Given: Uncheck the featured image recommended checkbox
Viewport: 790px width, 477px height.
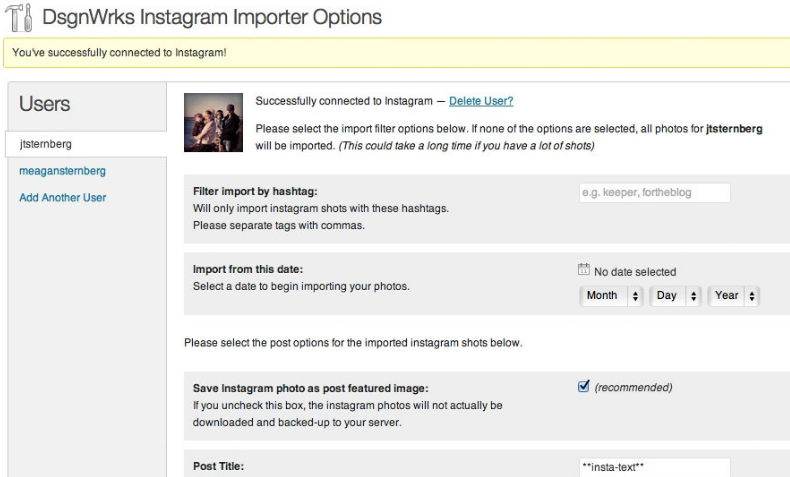Looking at the screenshot, I should pos(583,386).
